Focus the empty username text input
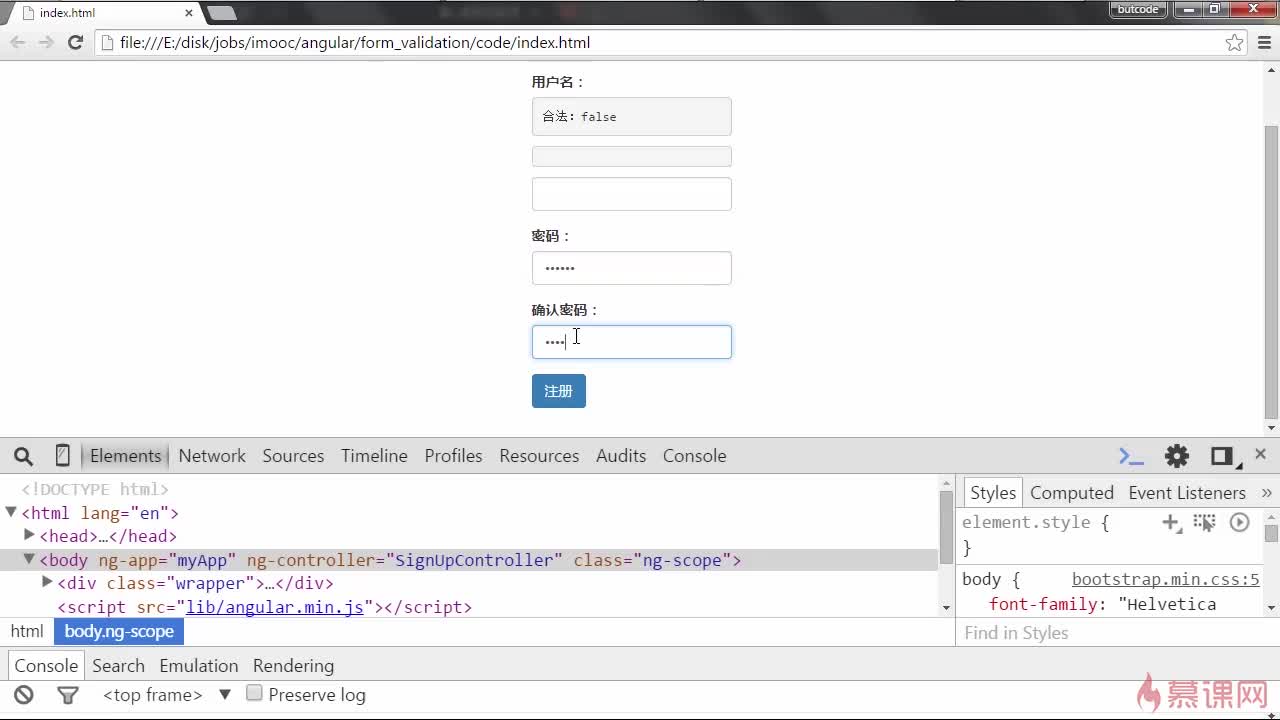This screenshot has height=720, width=1280. 632,194
